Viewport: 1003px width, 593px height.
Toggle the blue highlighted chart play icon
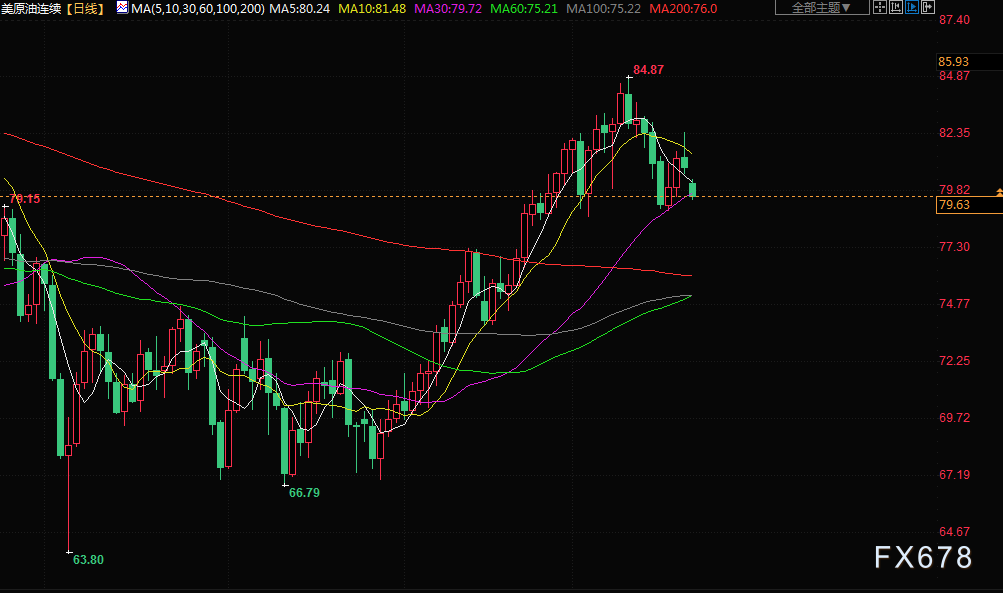912,8
